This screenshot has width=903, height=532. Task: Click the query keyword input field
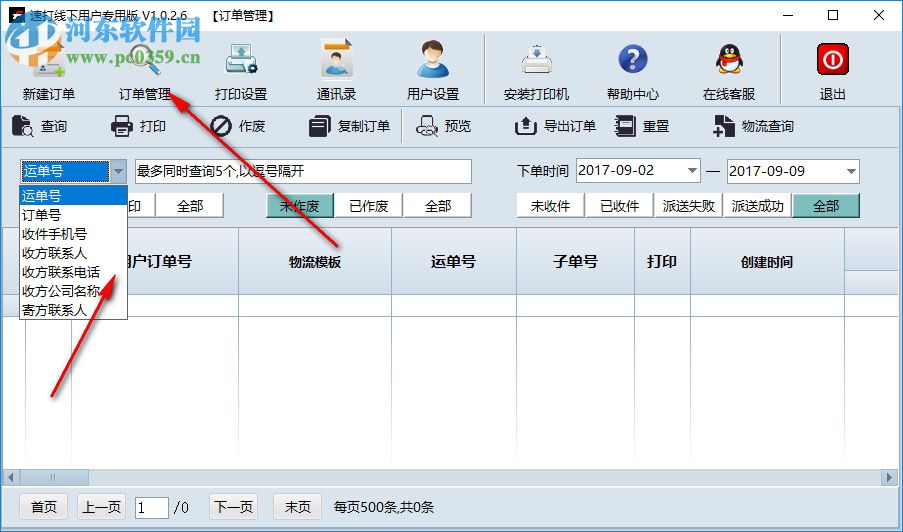click(303, 171)
